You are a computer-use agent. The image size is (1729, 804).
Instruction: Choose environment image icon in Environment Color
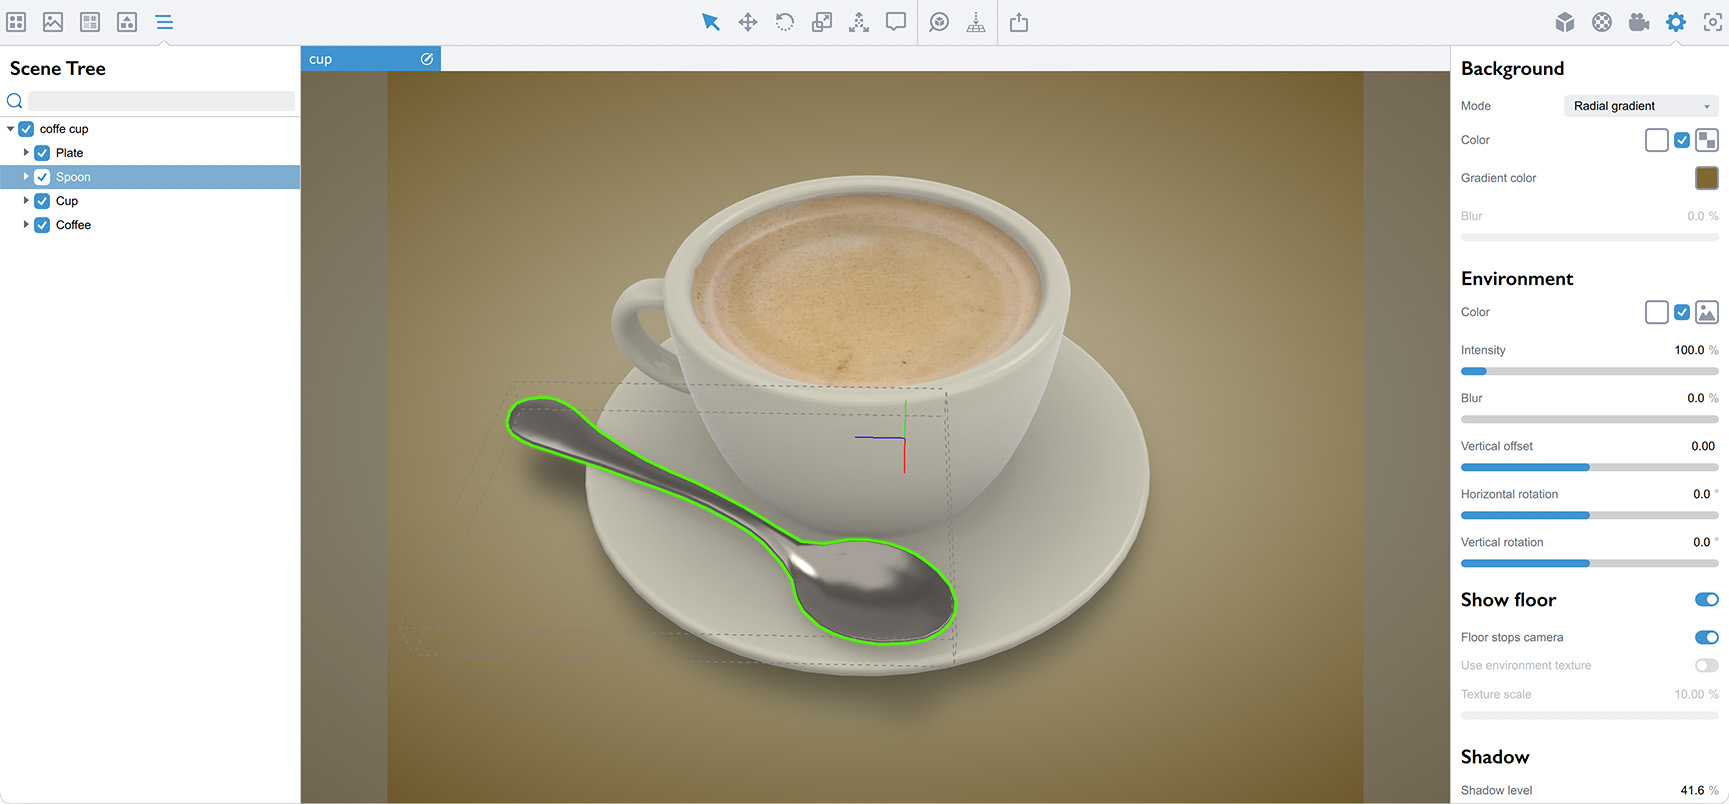pos(1707,312)
